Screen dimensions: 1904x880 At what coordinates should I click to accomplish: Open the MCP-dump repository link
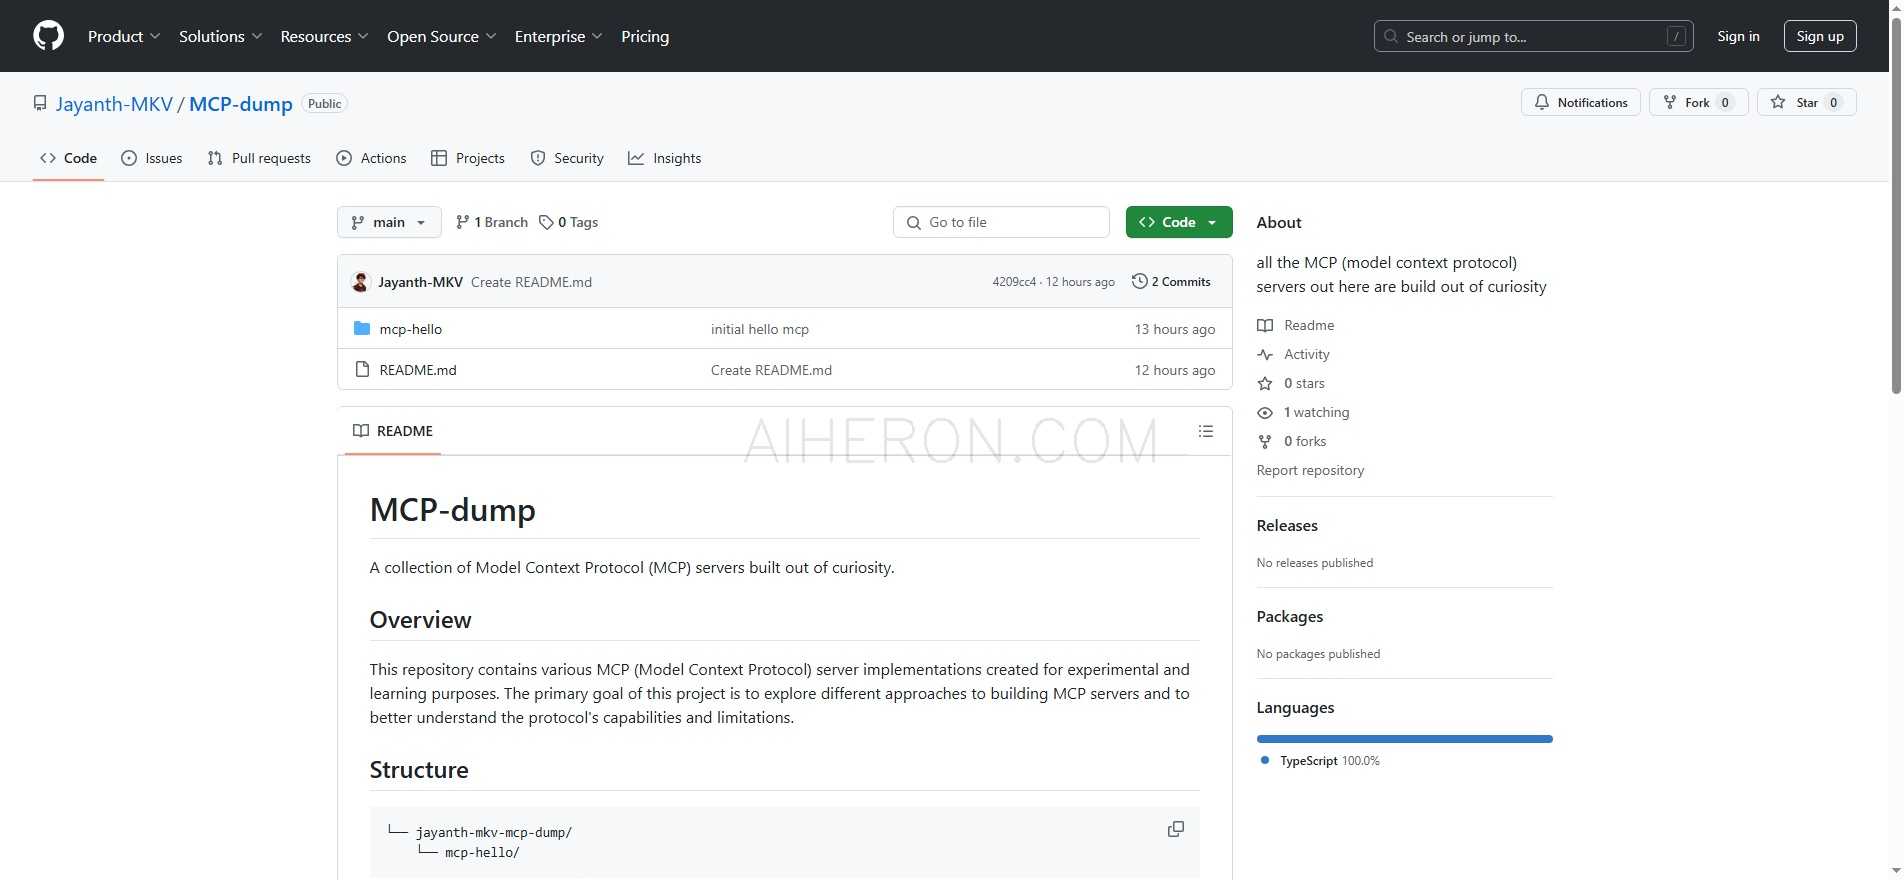point(241,104)
